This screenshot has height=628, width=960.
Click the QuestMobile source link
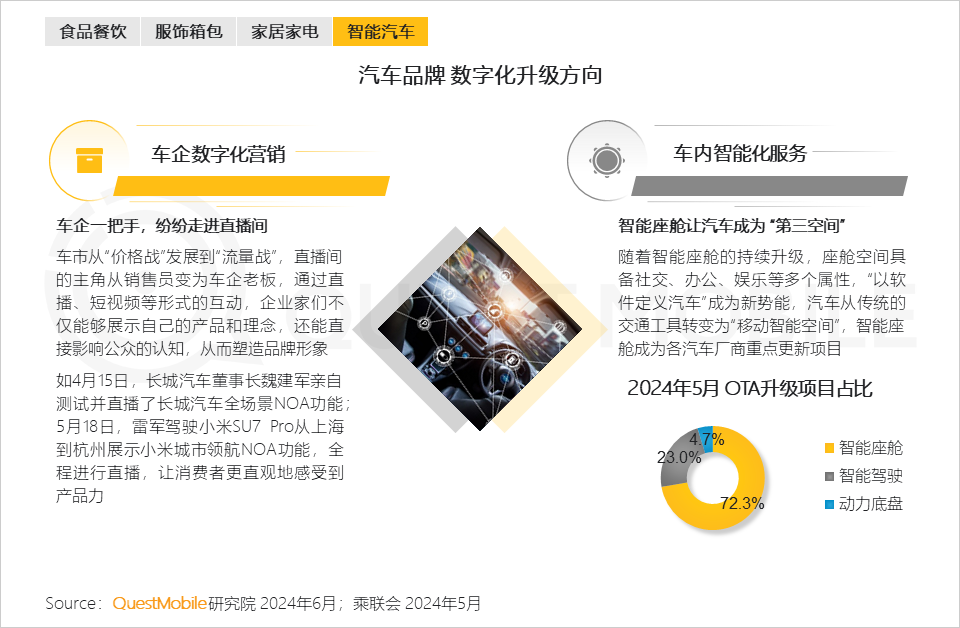(159, 603)
